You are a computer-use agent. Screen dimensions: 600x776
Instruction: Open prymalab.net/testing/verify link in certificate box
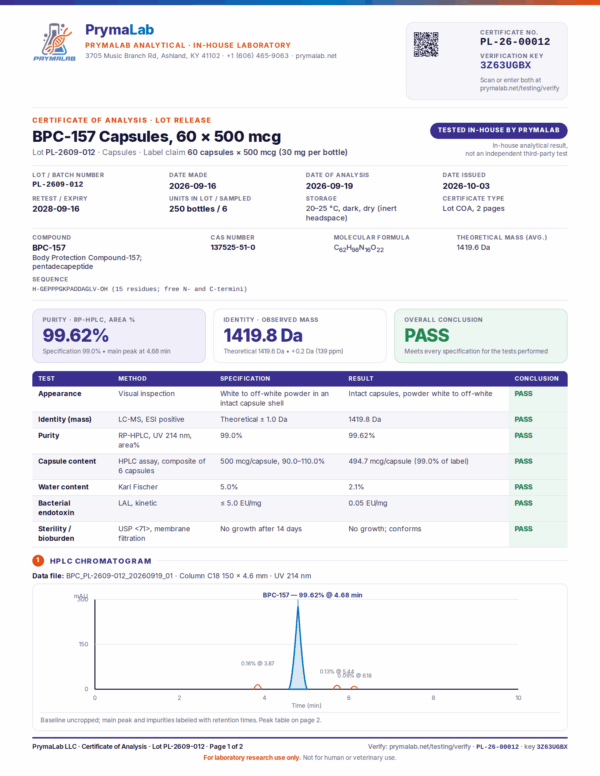(519, 88)
